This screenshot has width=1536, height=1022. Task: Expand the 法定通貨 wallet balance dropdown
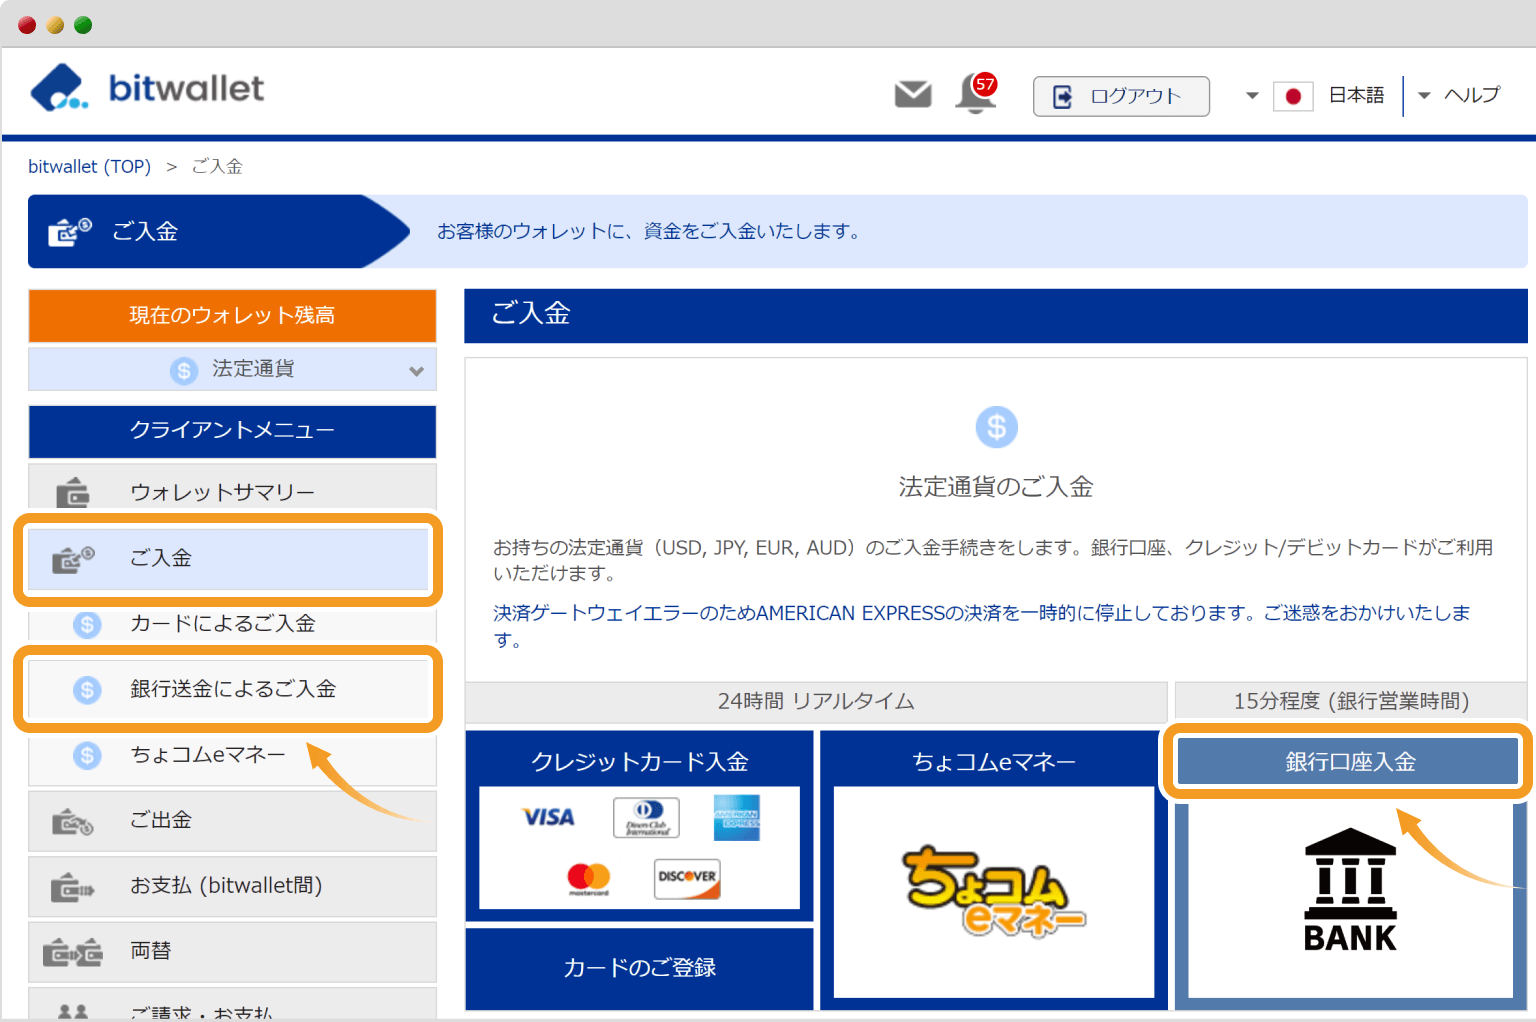[x=417, y=371]
